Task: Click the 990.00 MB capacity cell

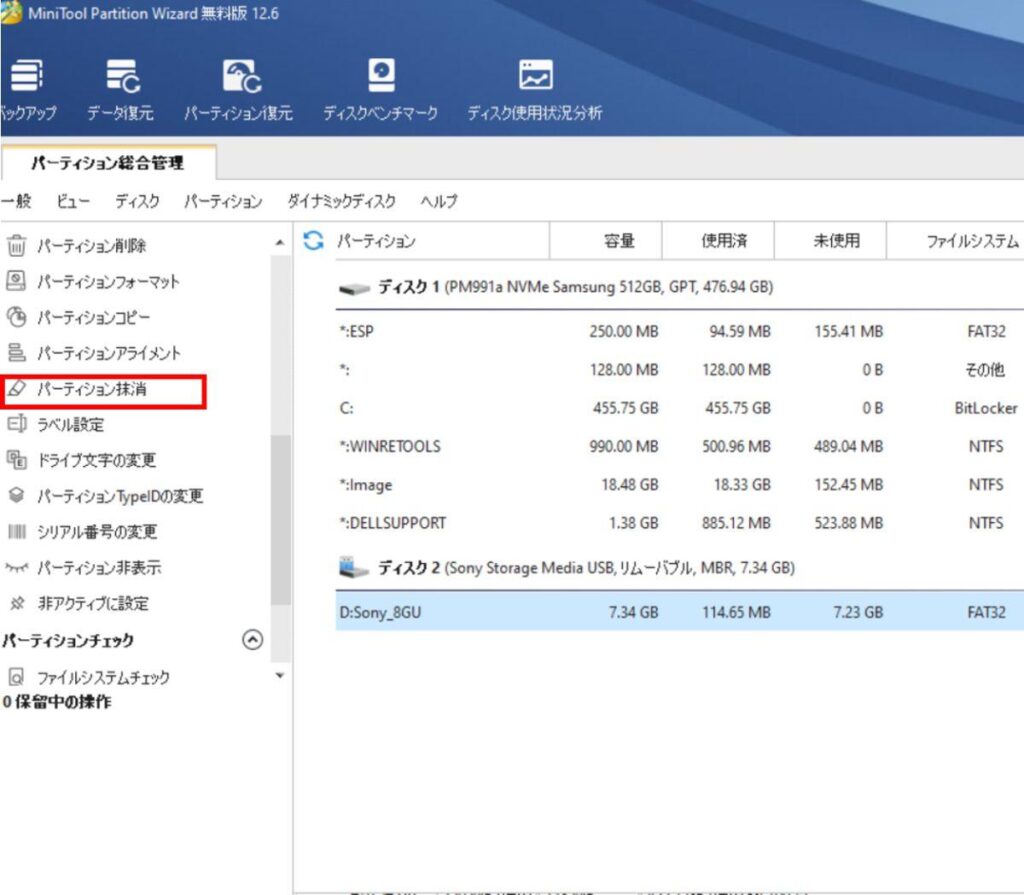Action: (x=624, y=446)
